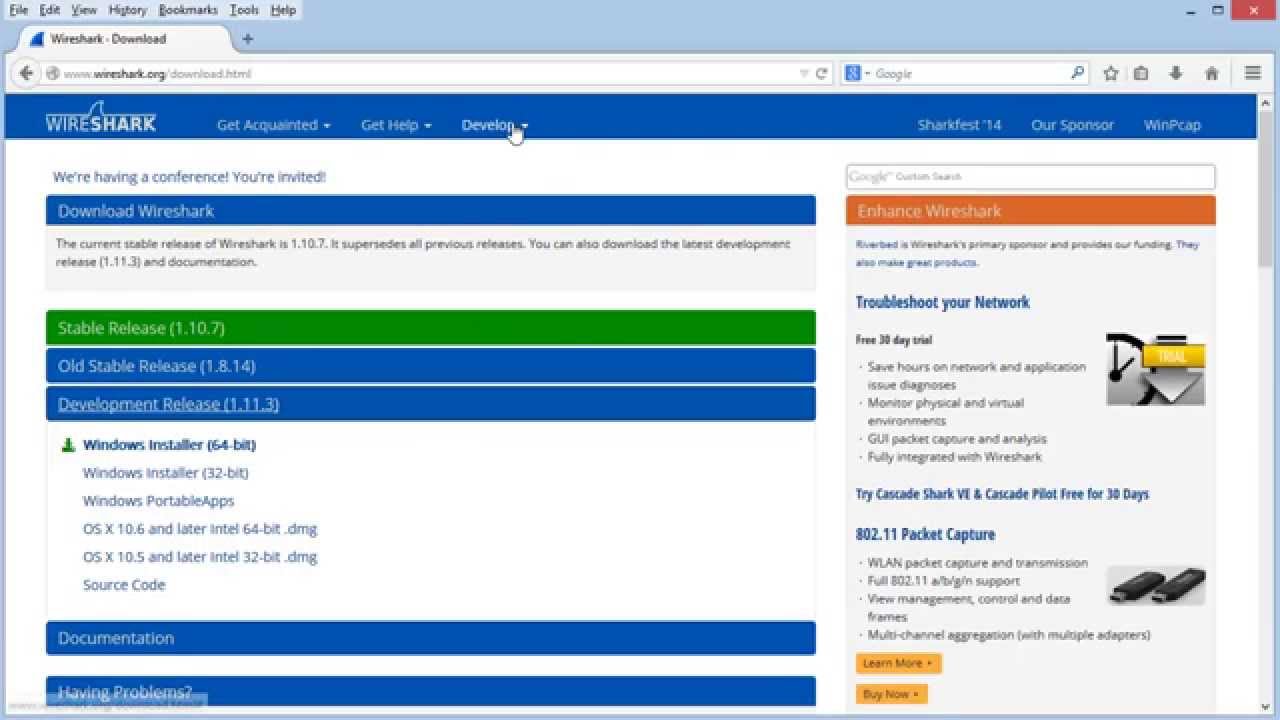The width and height of the screenshot is (1280, 720).
Task: Open the conference invitation link
Action: (189, 177)
